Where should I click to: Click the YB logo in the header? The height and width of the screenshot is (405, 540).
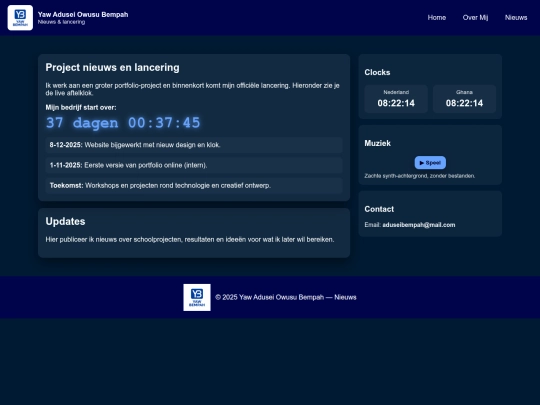pos(20,18)
